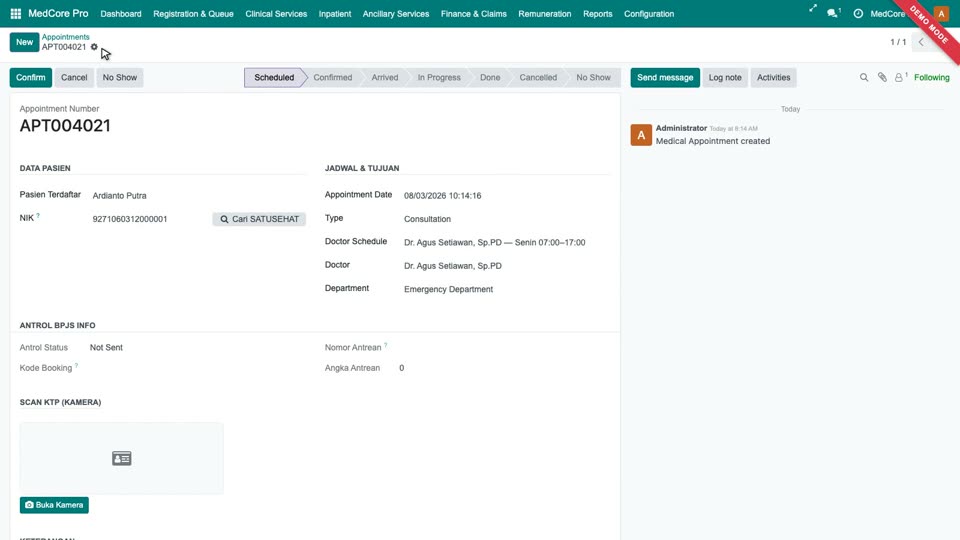
Task: Open the Ancillary Services menu
Action: click(396, 13)
